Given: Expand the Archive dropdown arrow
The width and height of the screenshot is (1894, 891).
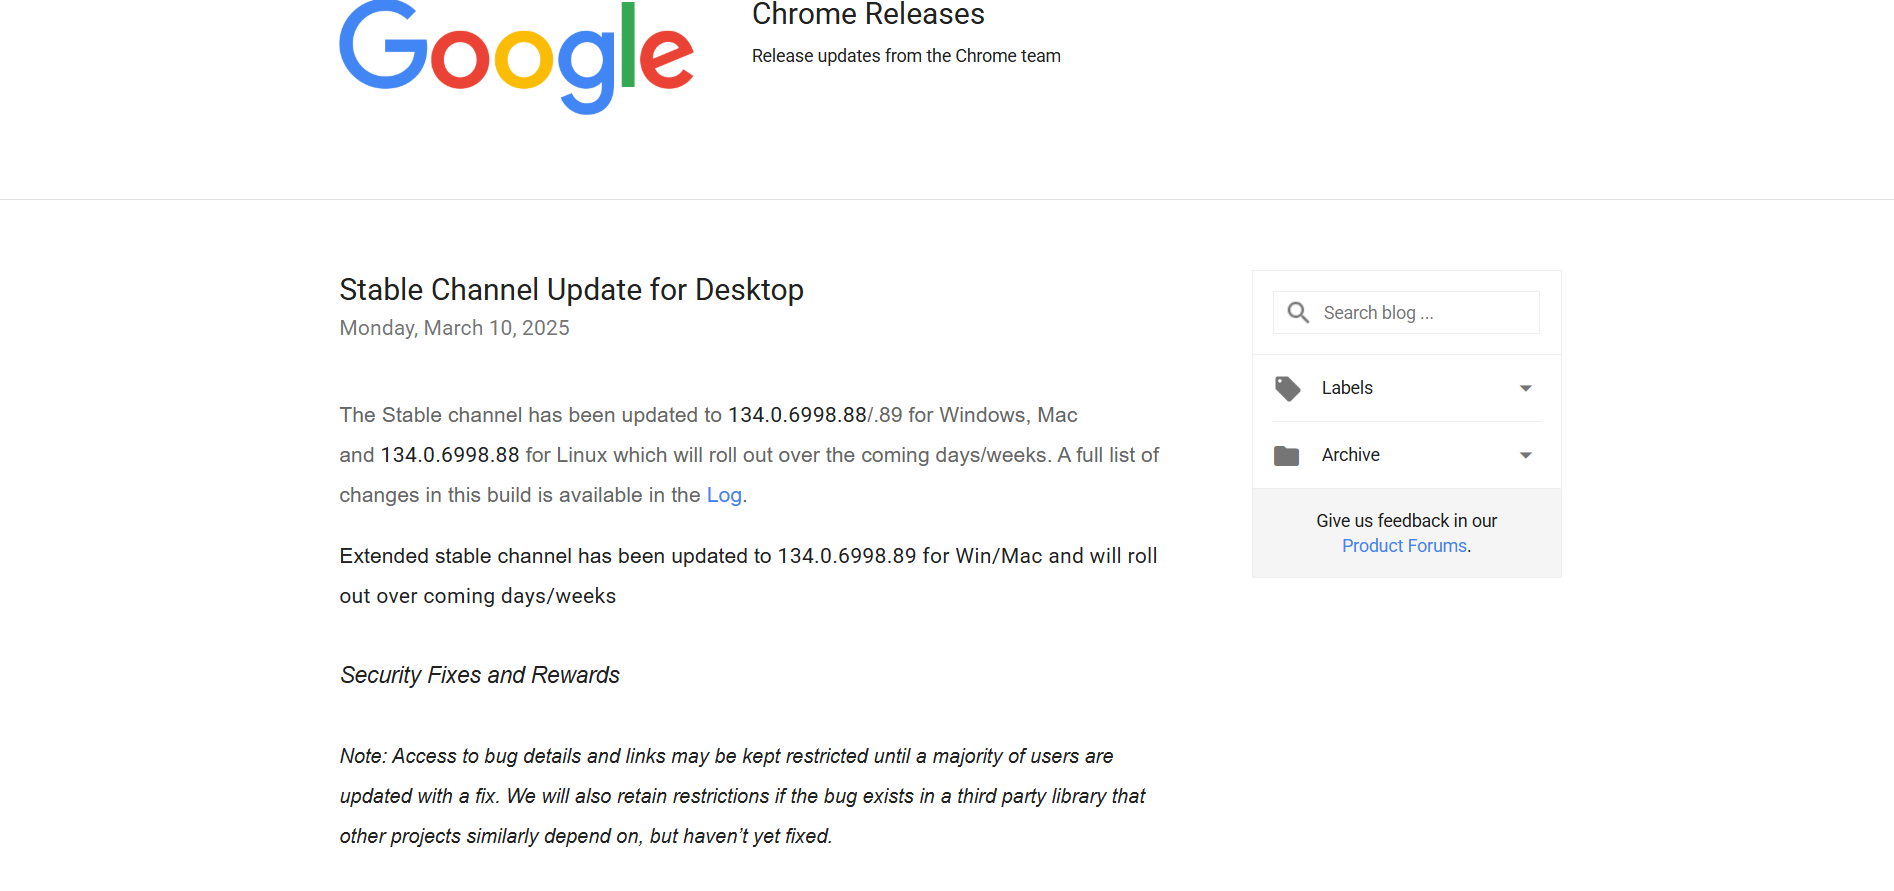Looking at the screenshot, I should pos(1525,455).
